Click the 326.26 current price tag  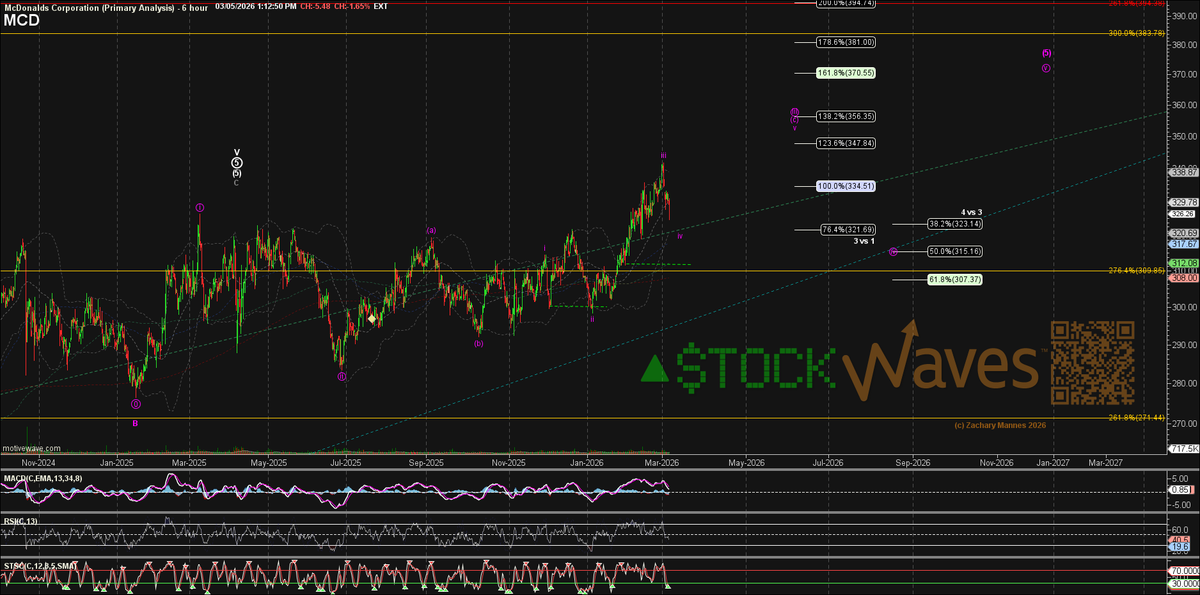coord(1183,213)
